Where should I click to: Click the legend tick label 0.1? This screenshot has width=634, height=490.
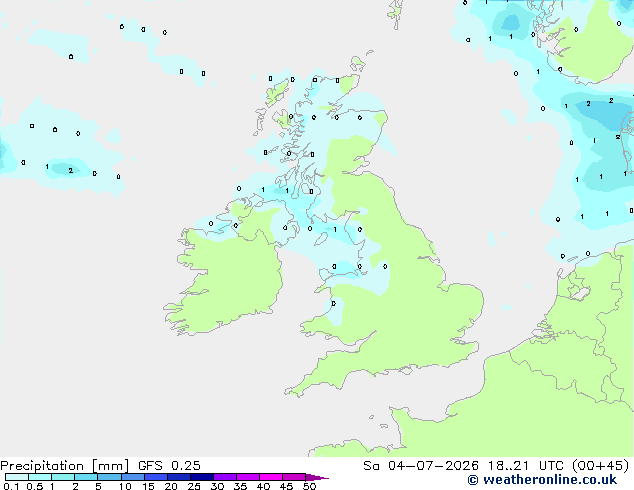coord(11,486)
